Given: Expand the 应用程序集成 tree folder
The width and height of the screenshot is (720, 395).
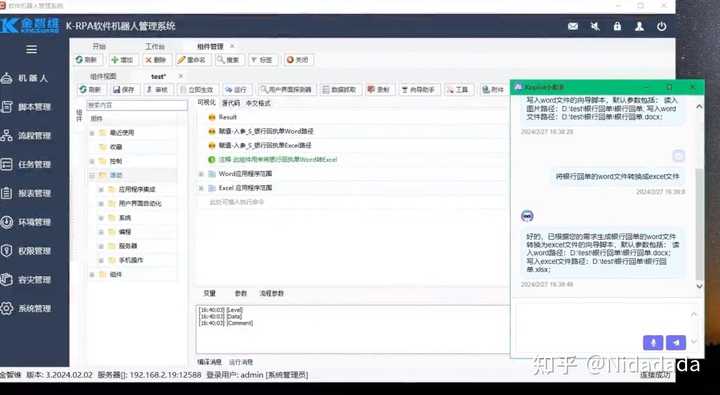Looking at the screenshot, I should [101, 189].
